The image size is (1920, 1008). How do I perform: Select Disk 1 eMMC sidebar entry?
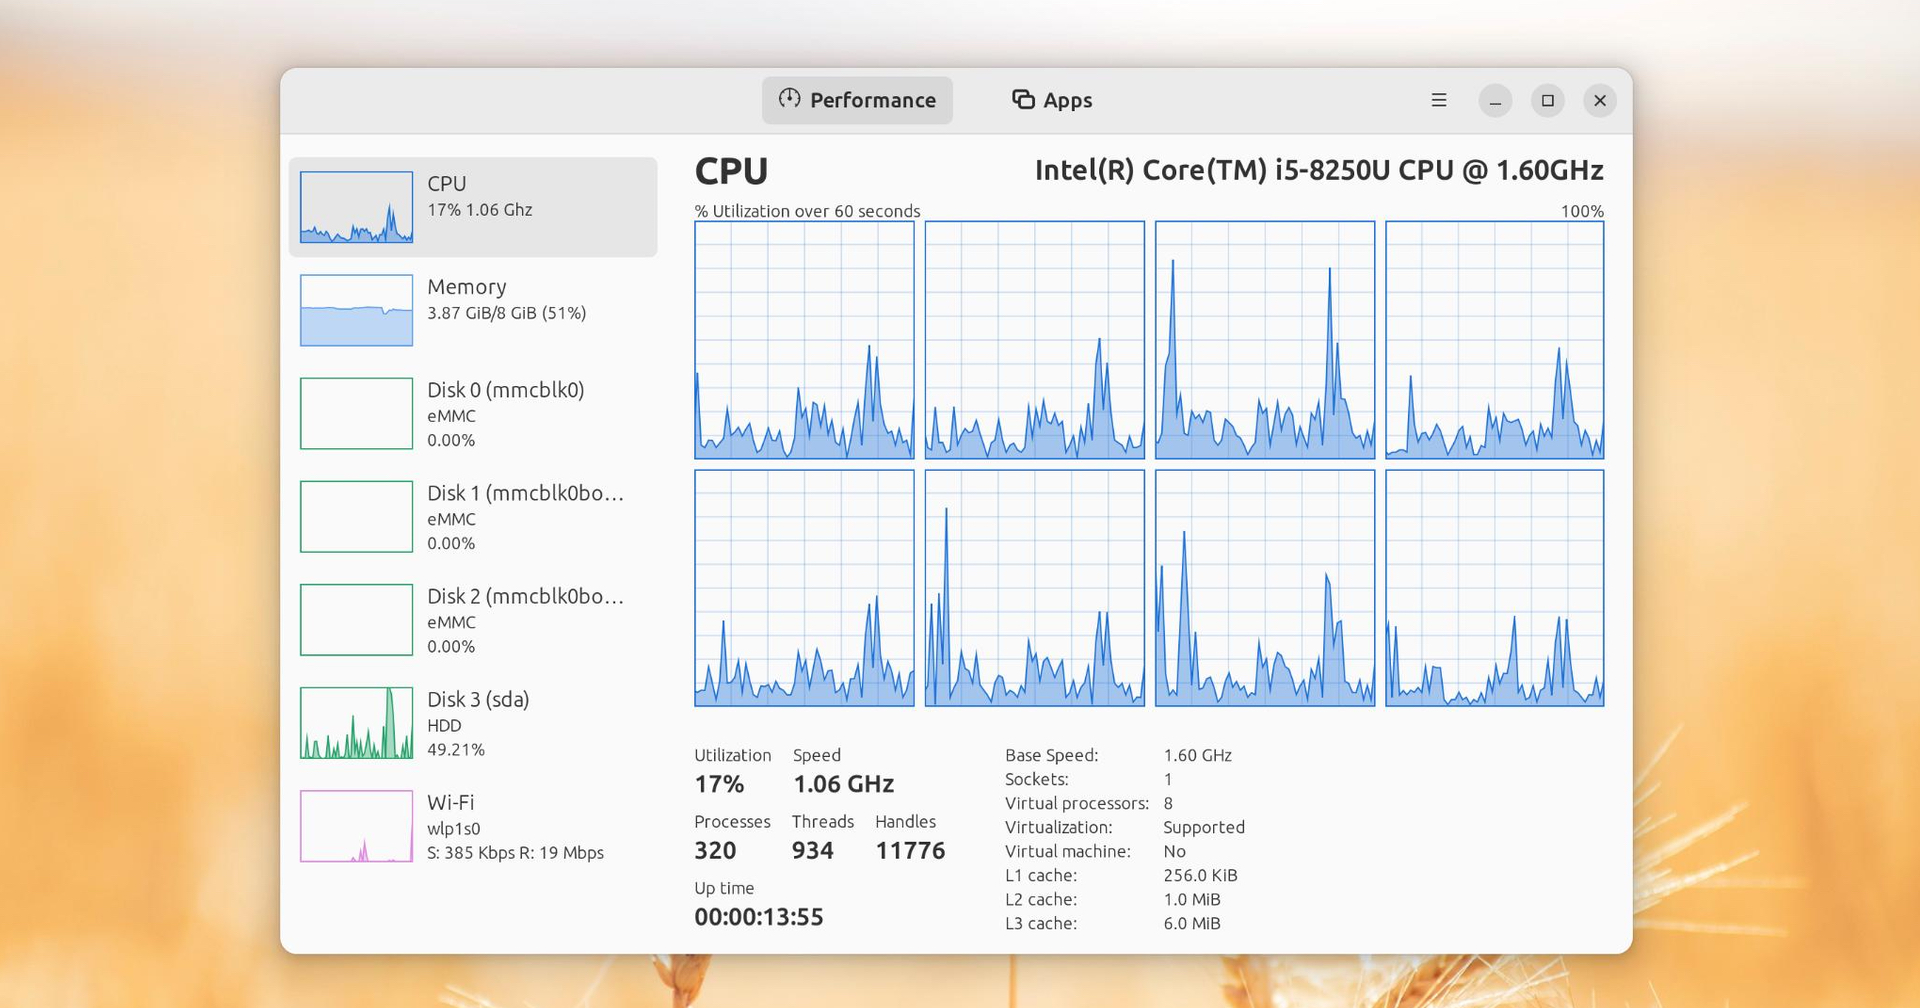tap(473, 517)
